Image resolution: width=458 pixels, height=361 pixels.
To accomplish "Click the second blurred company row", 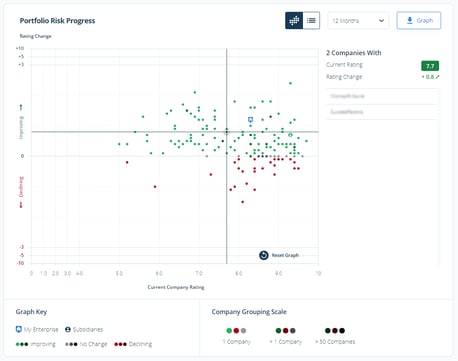I will (x=382, y=112).
